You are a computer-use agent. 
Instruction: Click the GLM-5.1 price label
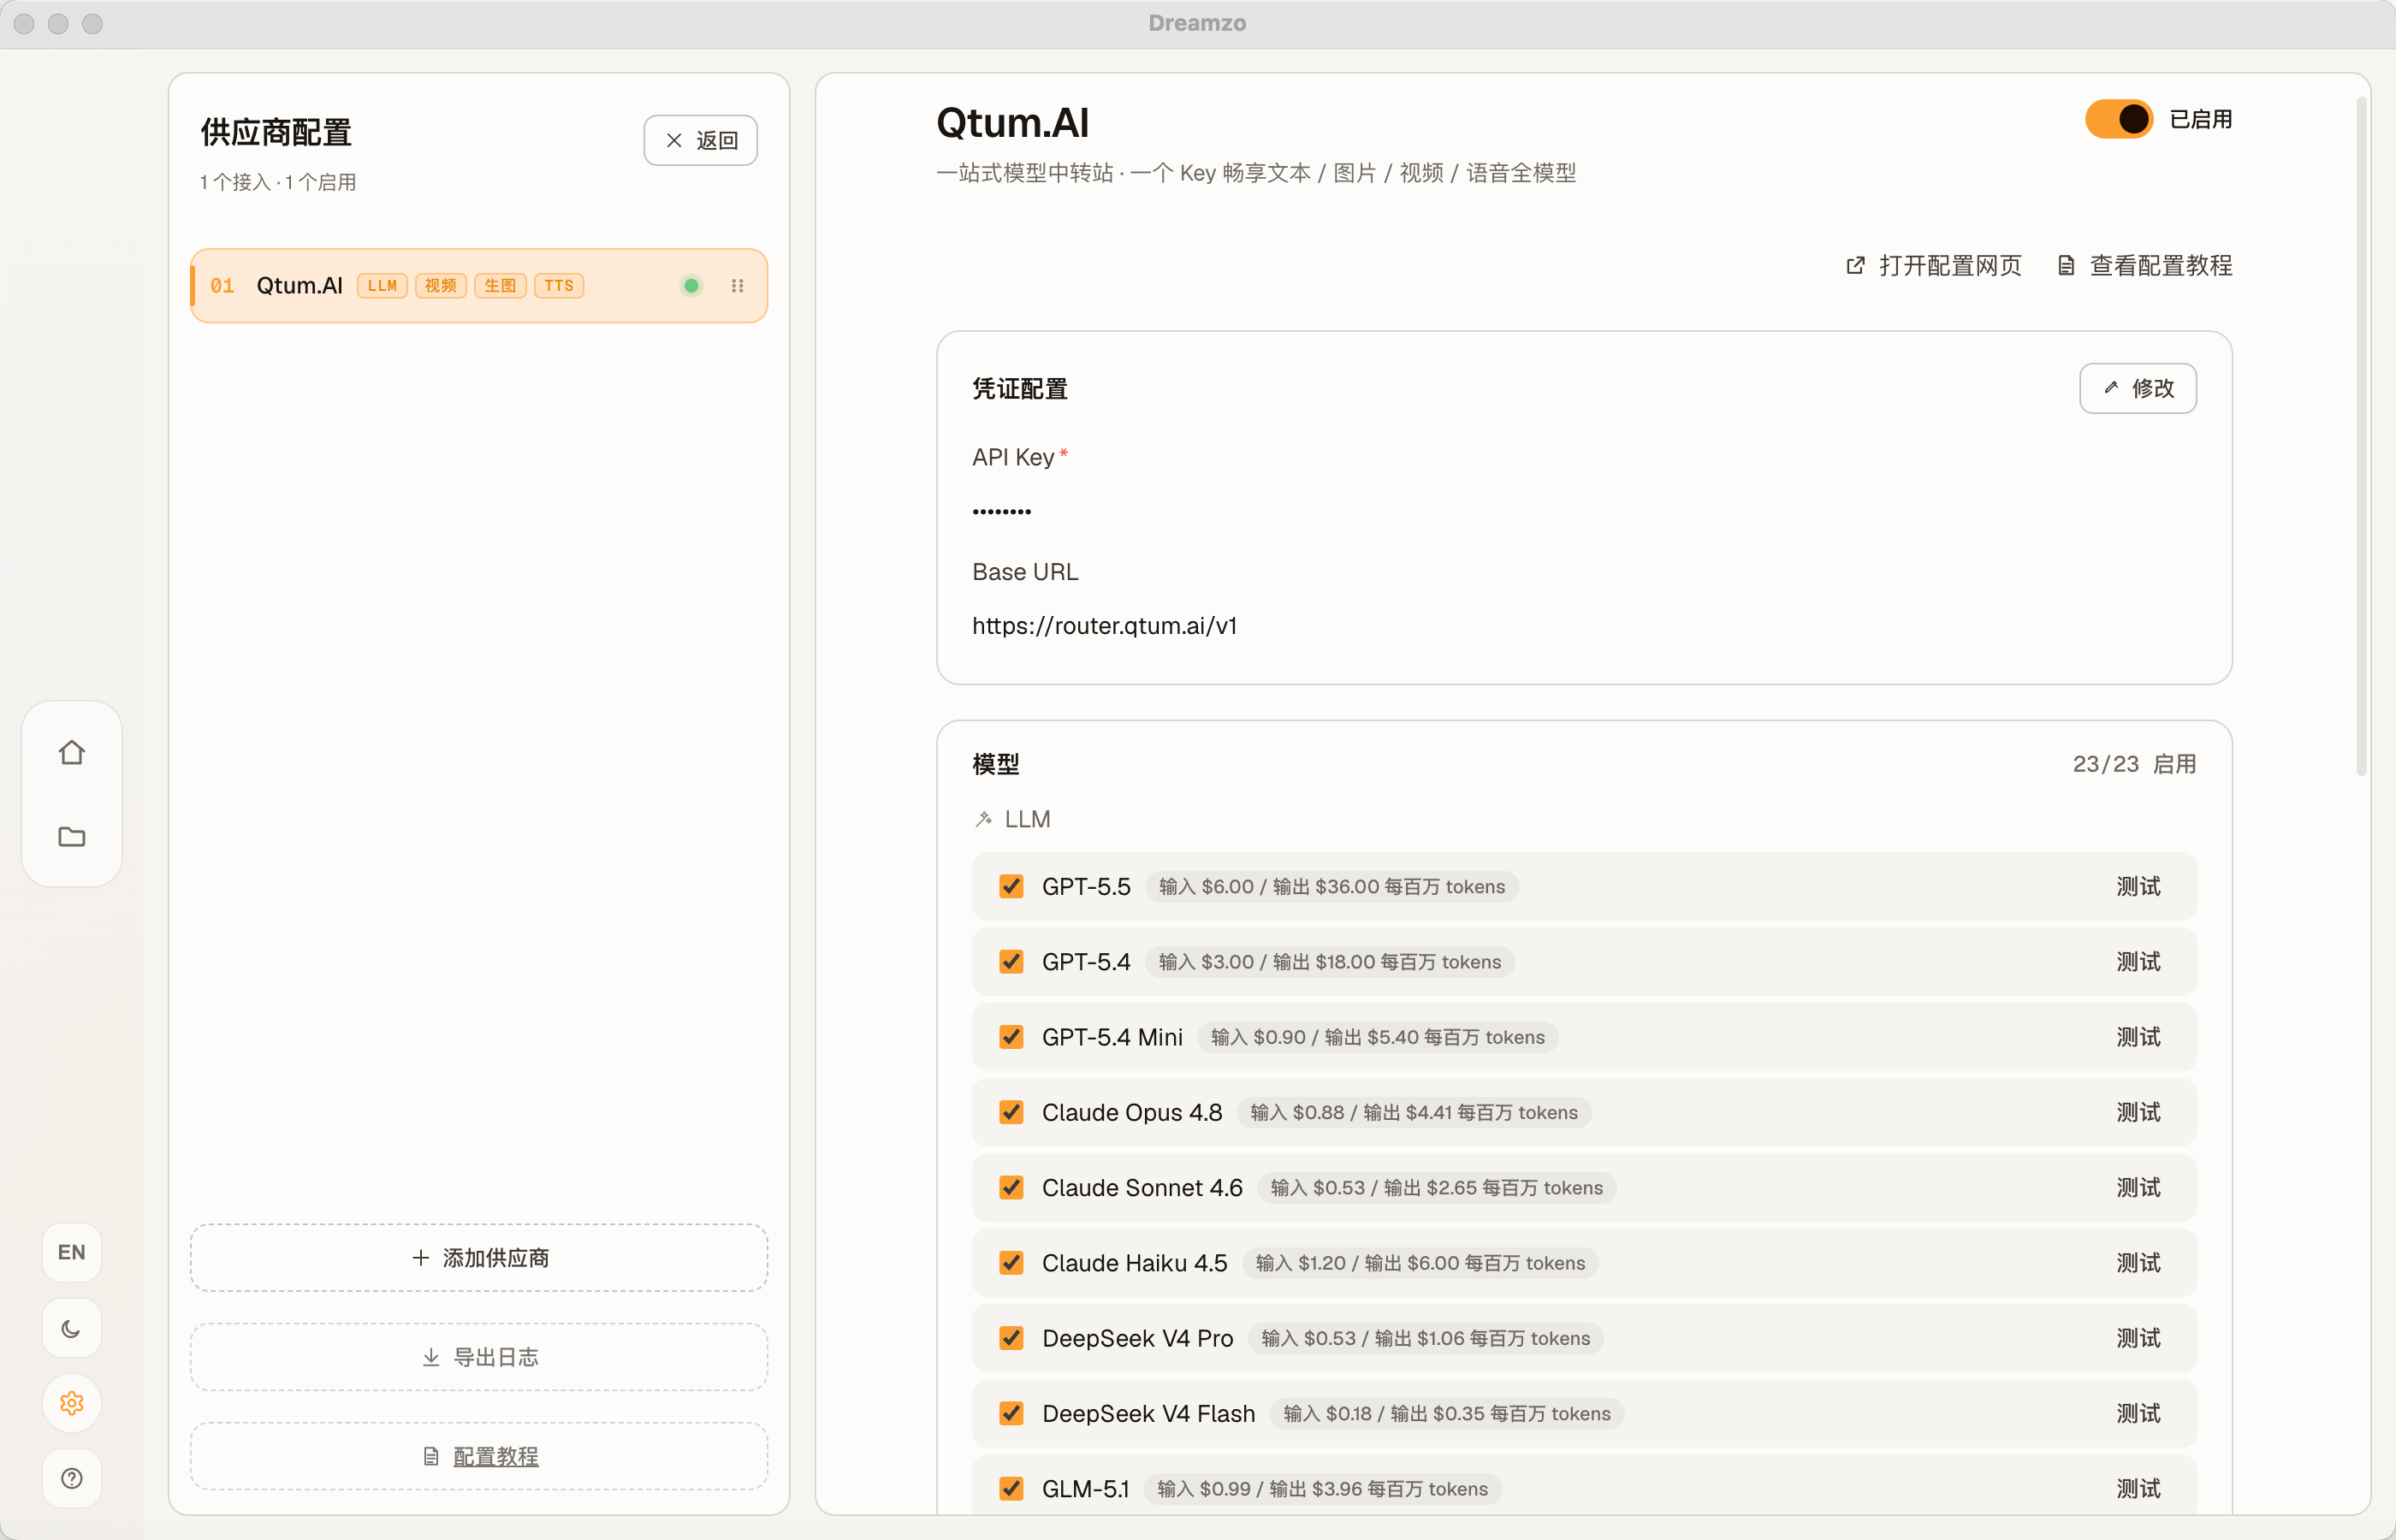(1322, 1488)
